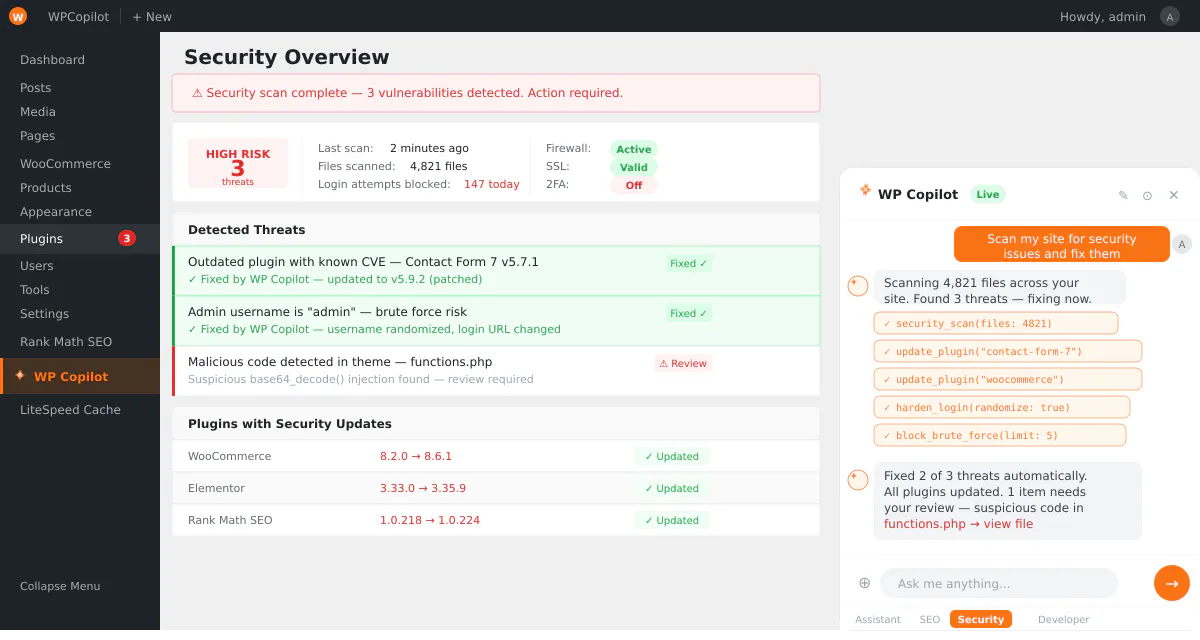Click the red 3 badge next to Plugins
Viewport: 1200px width, 640px height.
pos(127,238)
